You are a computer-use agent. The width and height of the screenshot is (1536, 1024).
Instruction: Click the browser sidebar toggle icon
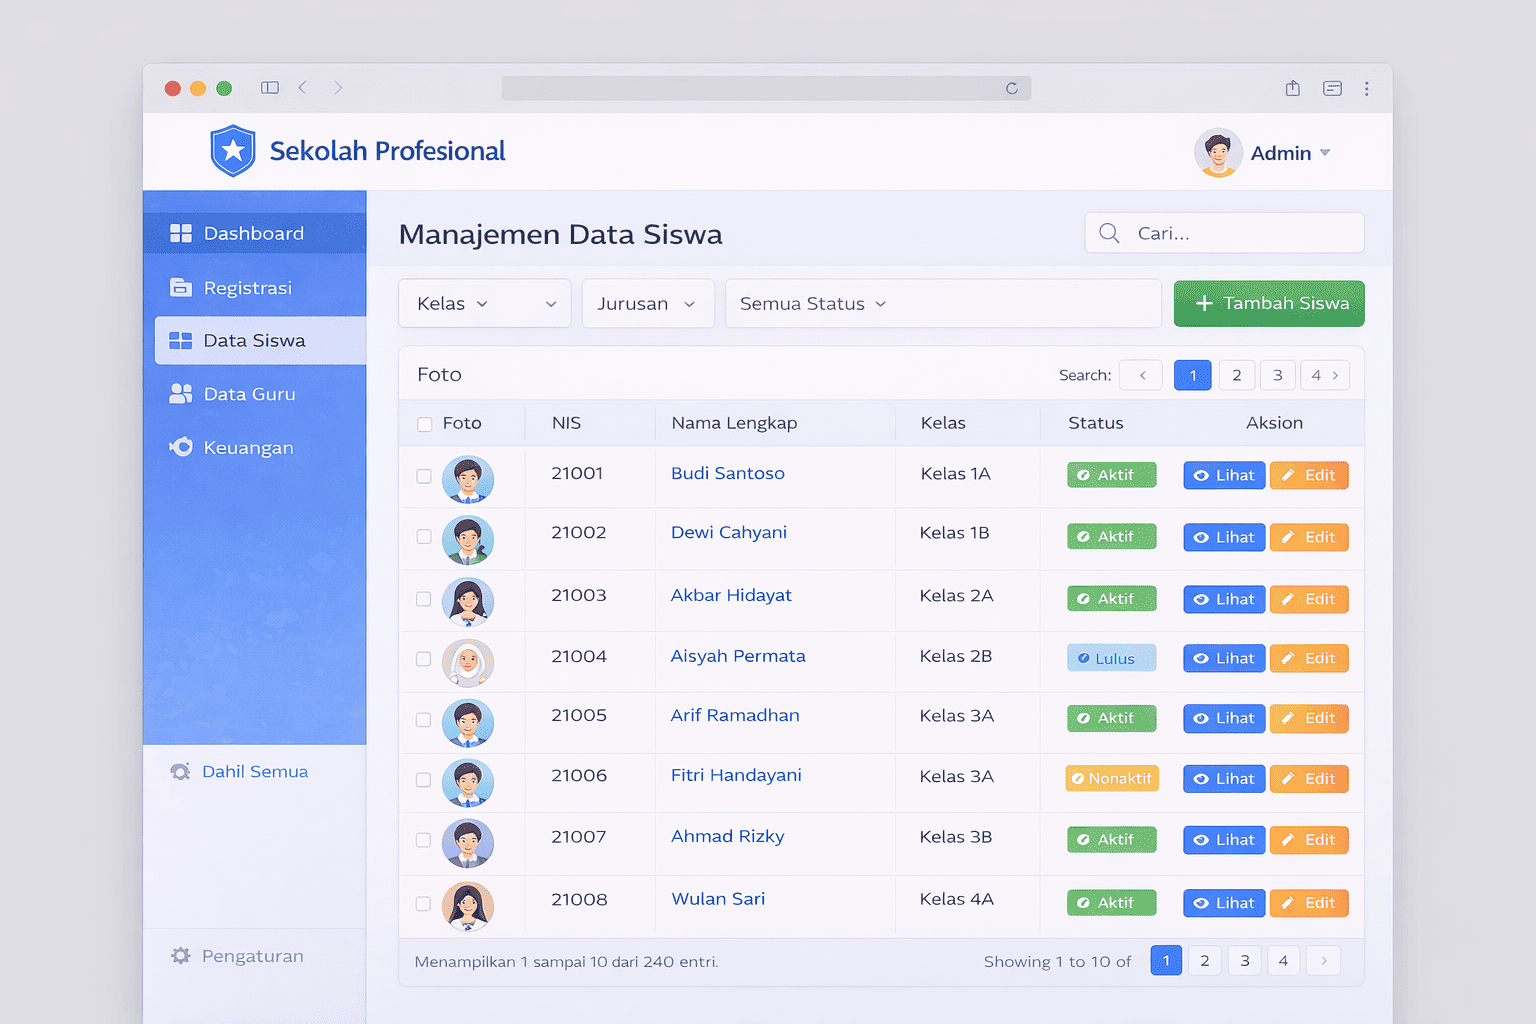[x=270, y=88]
